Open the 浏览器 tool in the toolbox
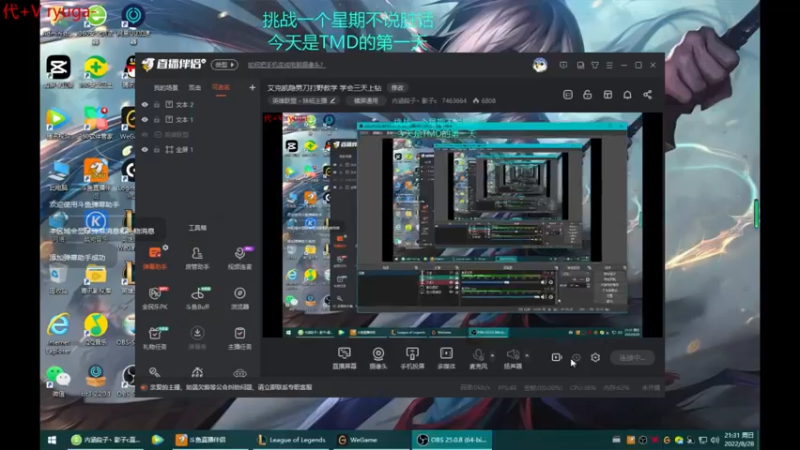800x450 pixels. tap(239, 298)
